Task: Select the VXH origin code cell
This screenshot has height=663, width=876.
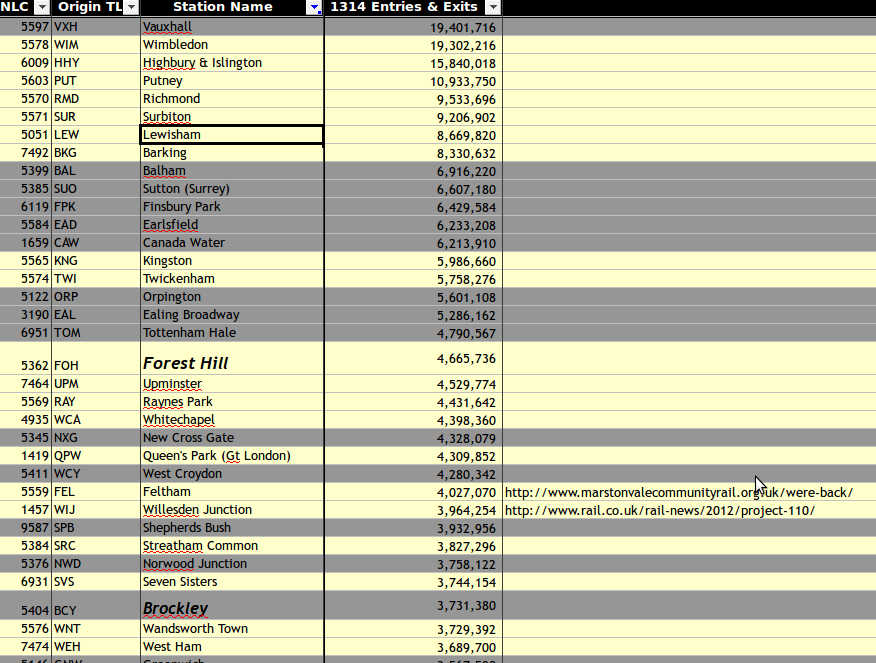Action: pos(95,27)
